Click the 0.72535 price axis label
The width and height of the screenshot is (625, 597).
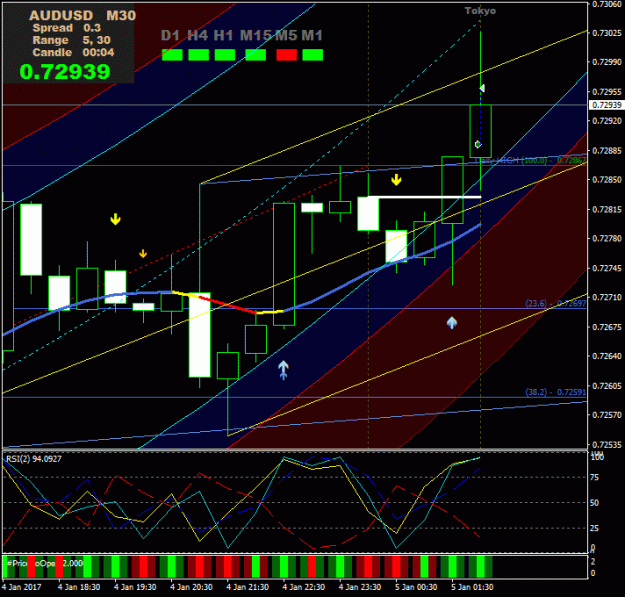(606, 444)
